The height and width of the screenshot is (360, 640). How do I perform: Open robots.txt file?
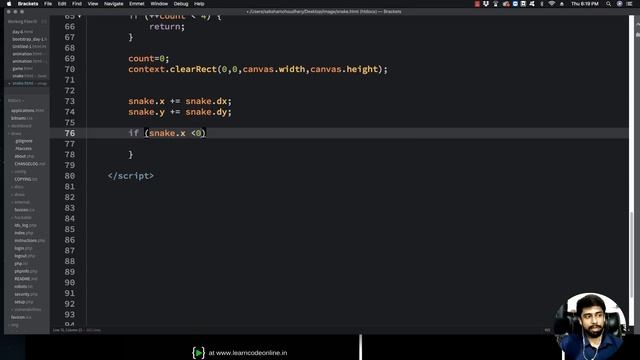click(23, 287)
